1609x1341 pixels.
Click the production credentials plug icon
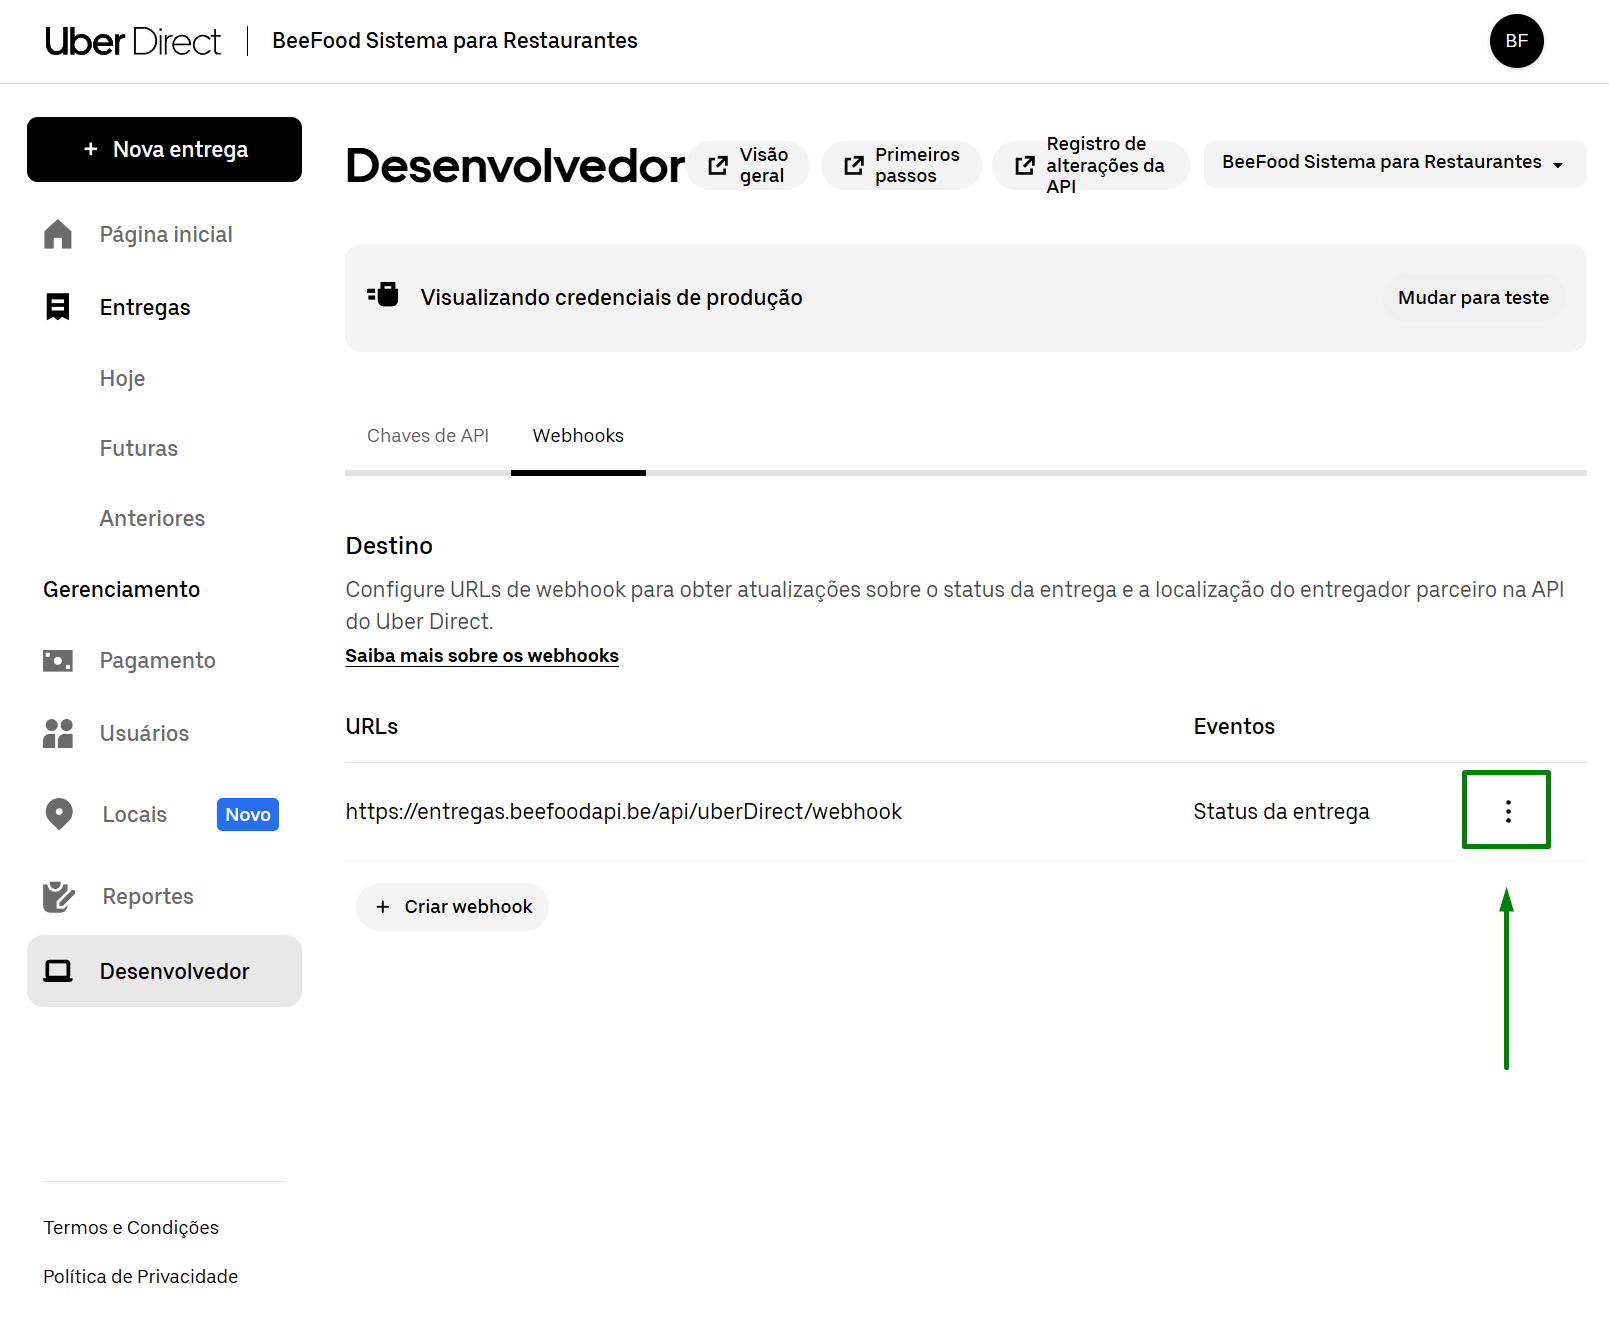pos(383,295)
